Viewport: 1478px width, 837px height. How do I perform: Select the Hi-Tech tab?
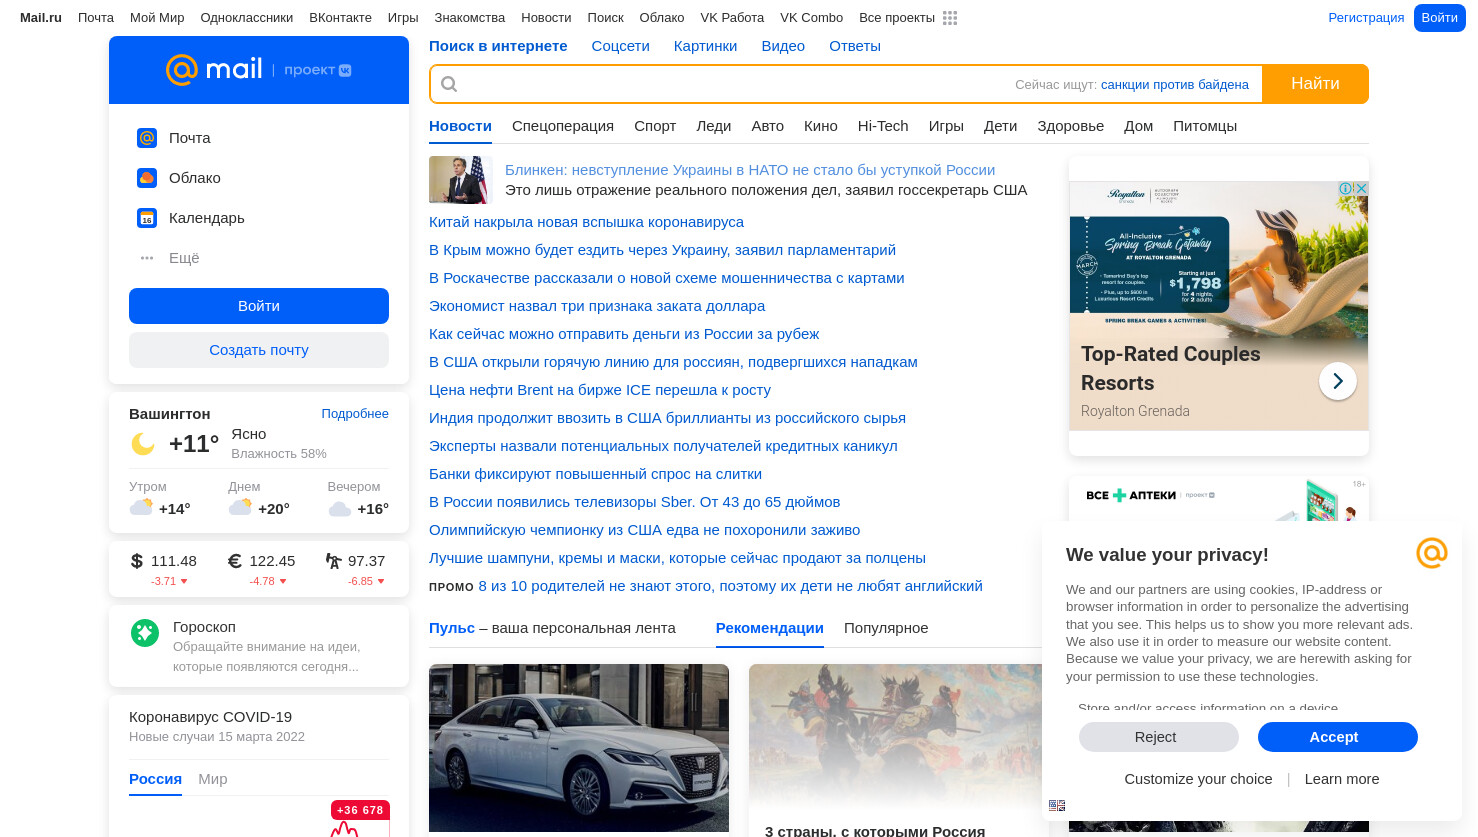(x=883, y=126)
